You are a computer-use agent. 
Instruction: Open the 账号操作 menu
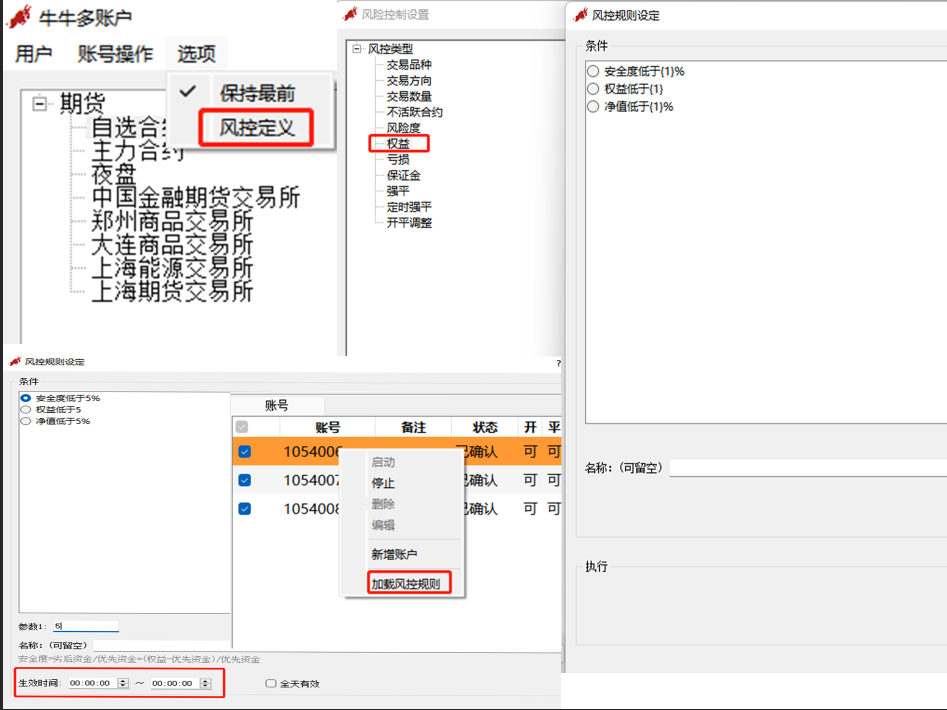coord(115,54)
